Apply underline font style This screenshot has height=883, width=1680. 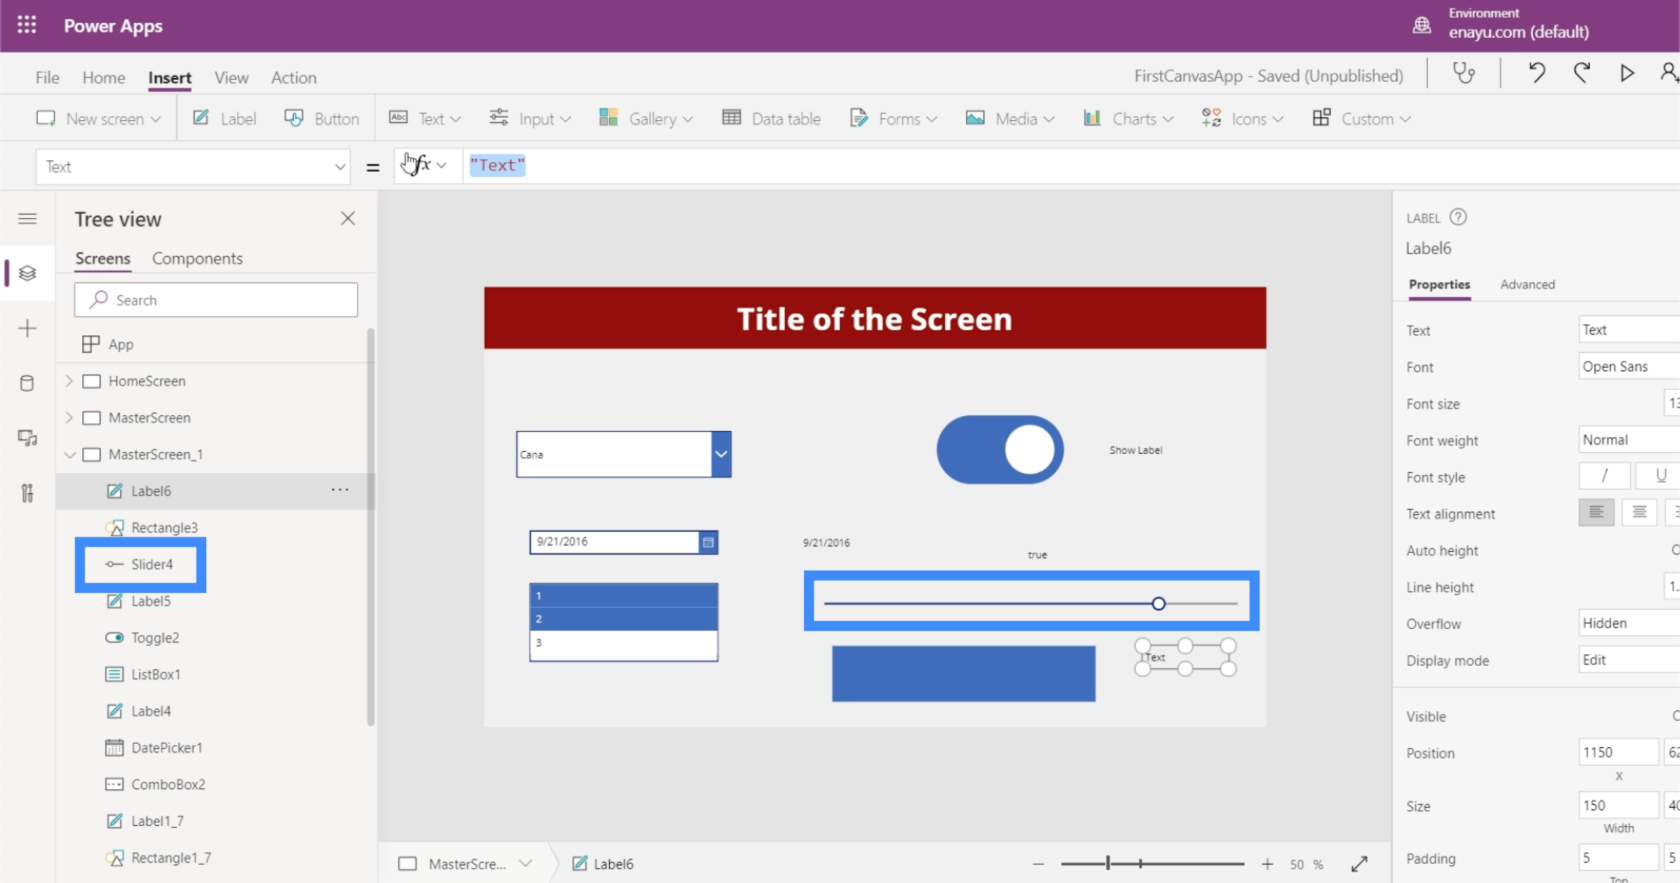coord(1660,476)
